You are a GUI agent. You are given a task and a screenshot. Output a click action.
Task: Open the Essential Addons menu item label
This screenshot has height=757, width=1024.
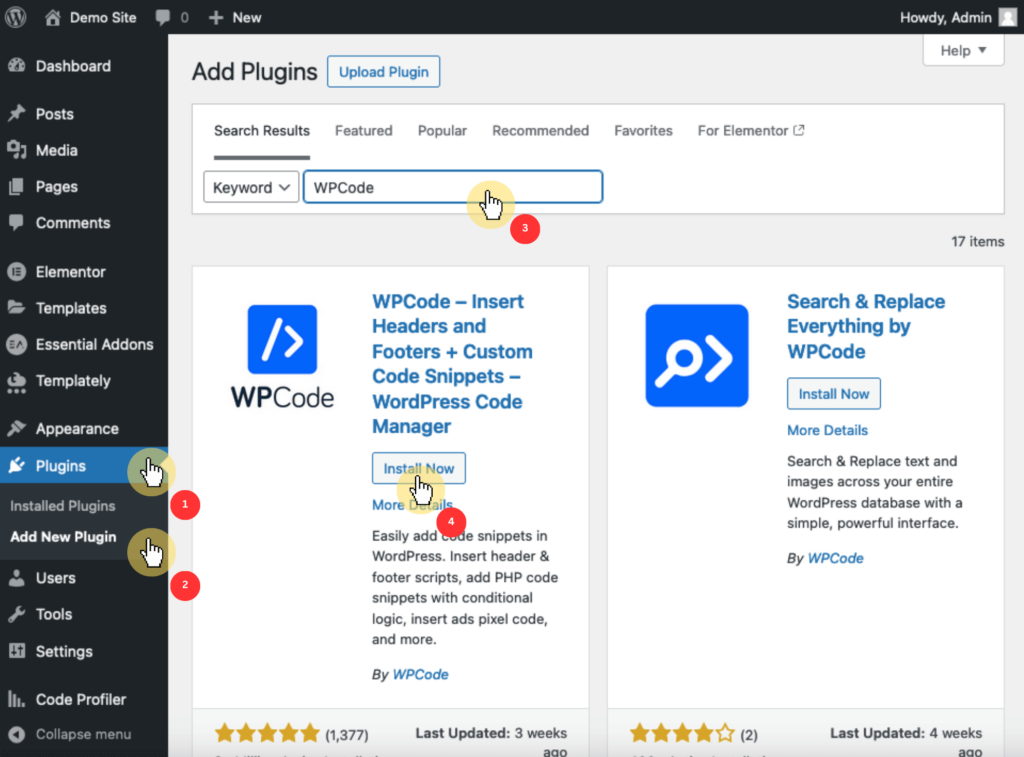95,344
